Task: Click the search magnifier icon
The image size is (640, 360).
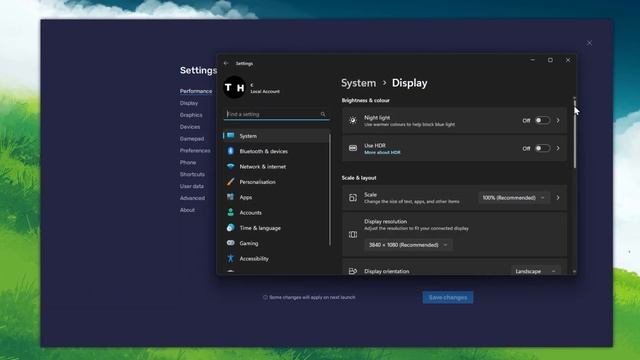Action: click(x=323, y=114)
